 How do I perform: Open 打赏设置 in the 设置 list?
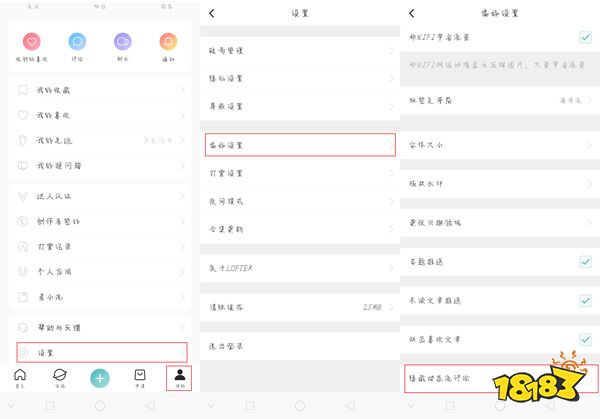(x=300, y=173)
